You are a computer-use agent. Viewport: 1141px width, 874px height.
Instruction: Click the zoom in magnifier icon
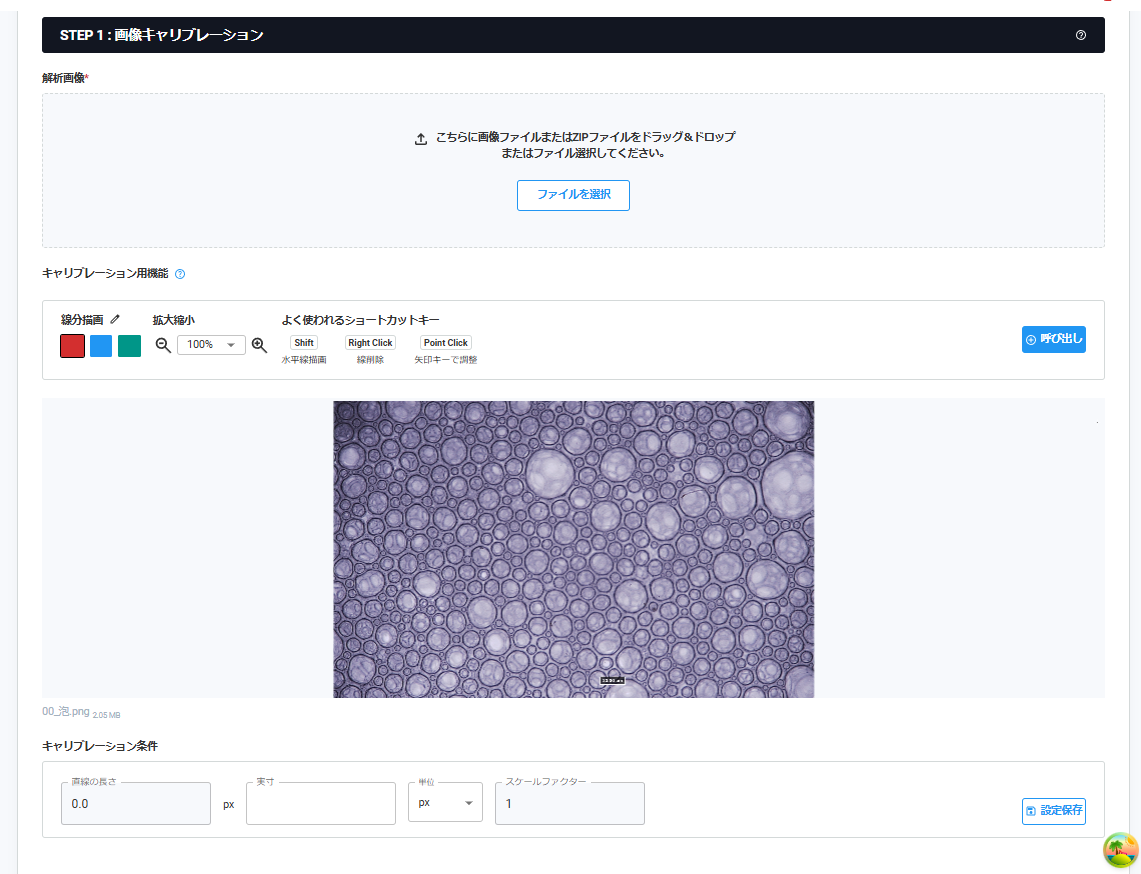tap(259, 345)
